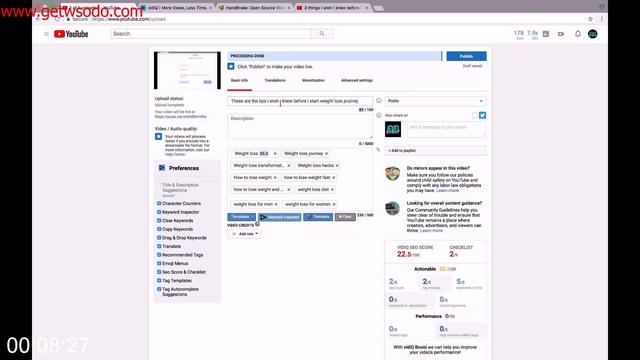Toggle the Seo Score & Checklist preference
The width and height of the screenshot is (640, 360).
pos(159,272)
